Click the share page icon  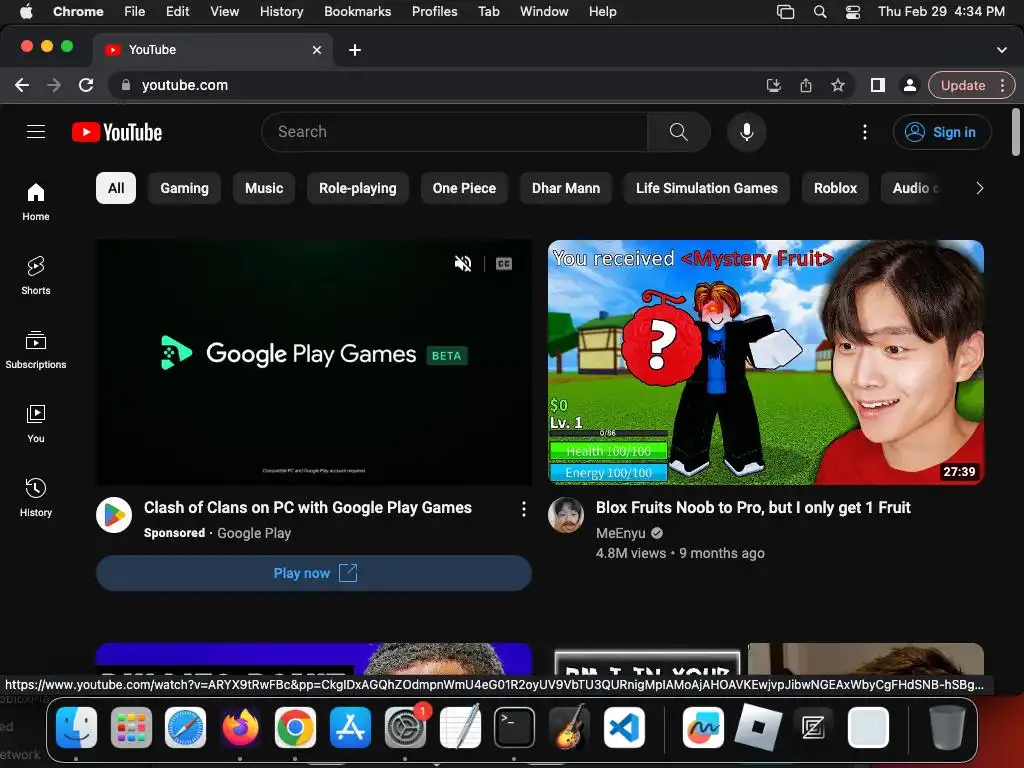806,86
